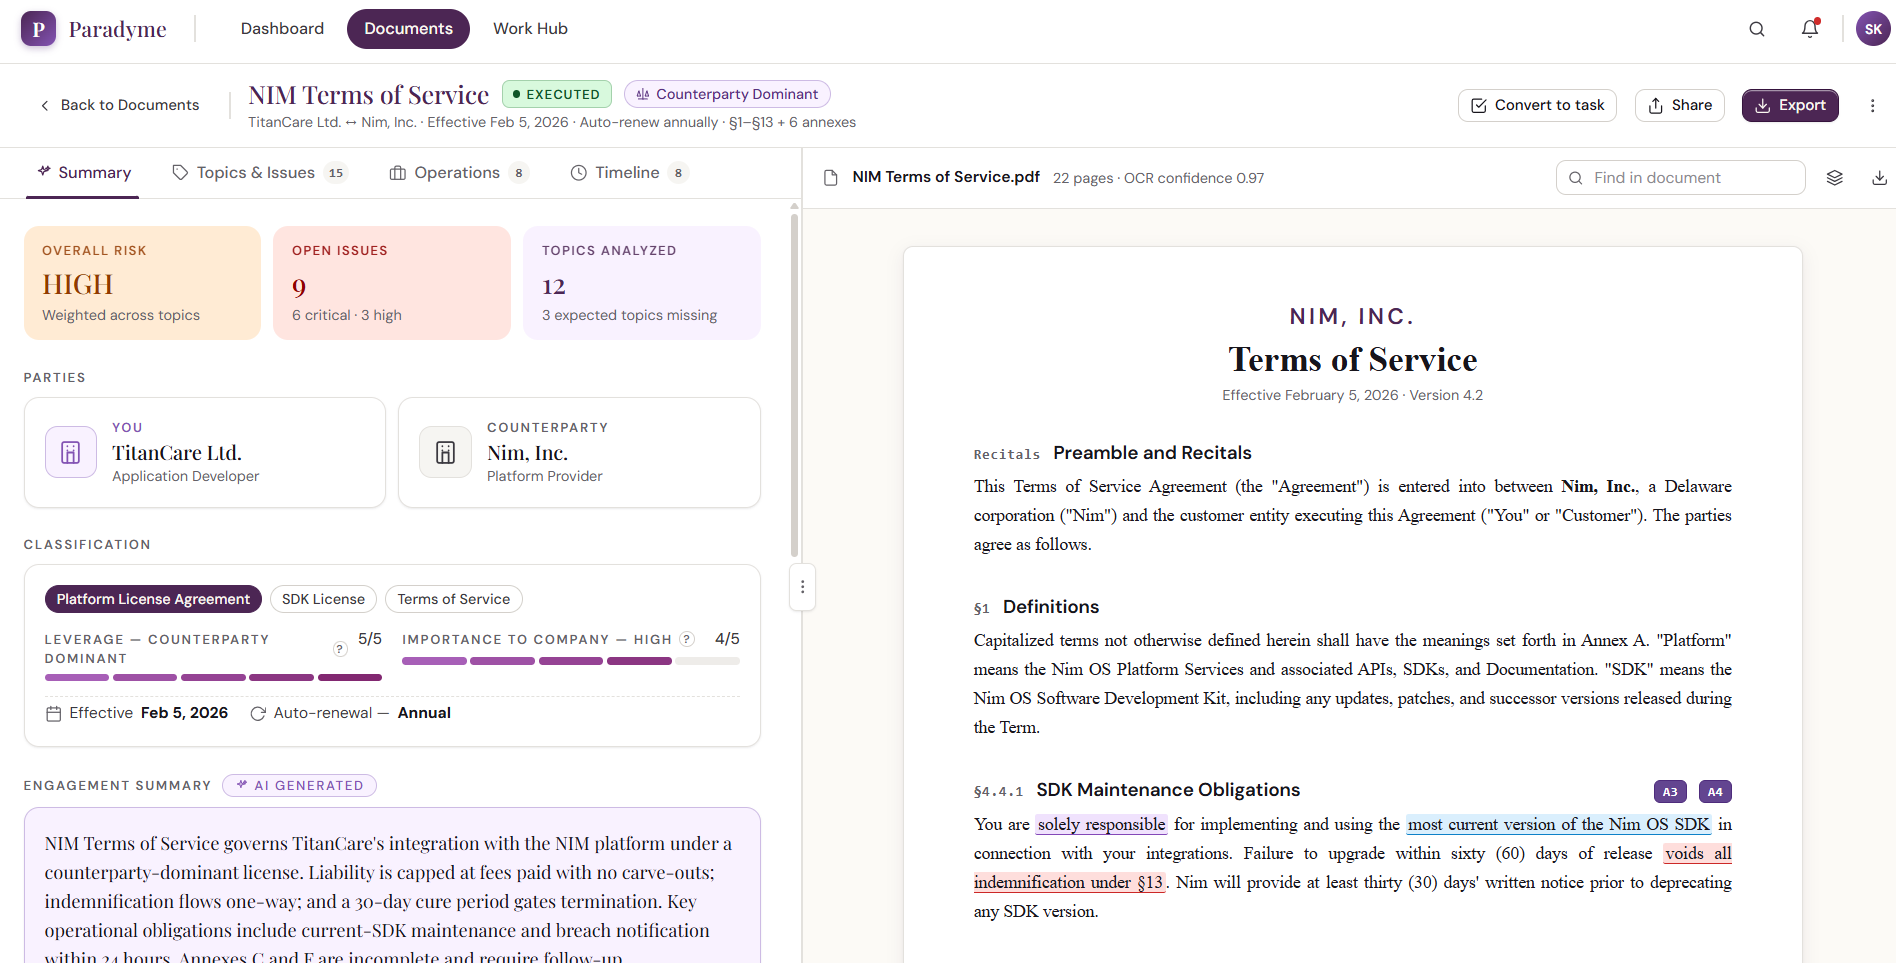Viewport: 1896px width, 963px height.
Task: Click the Effective date 'Feb 5, 2026' value
Action: pyautogui.click(x=184, y=713)
